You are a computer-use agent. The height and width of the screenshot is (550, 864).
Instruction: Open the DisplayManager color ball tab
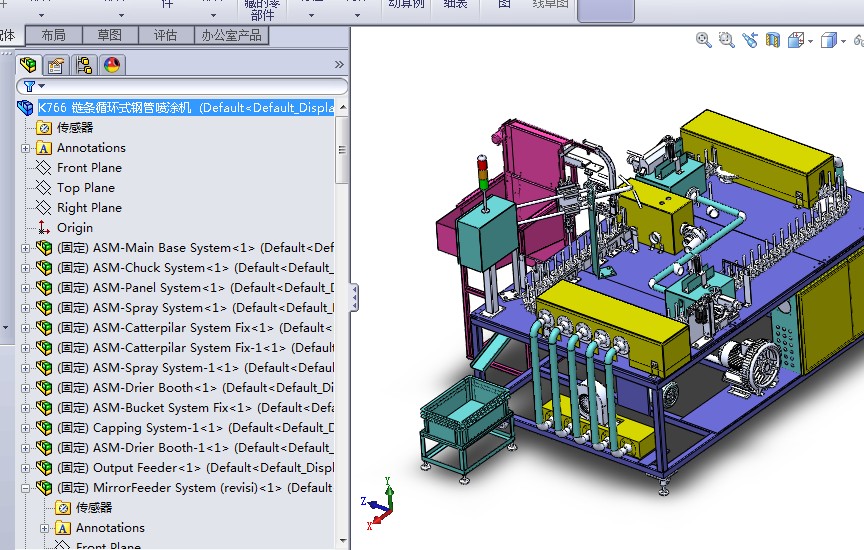(112, 65)
